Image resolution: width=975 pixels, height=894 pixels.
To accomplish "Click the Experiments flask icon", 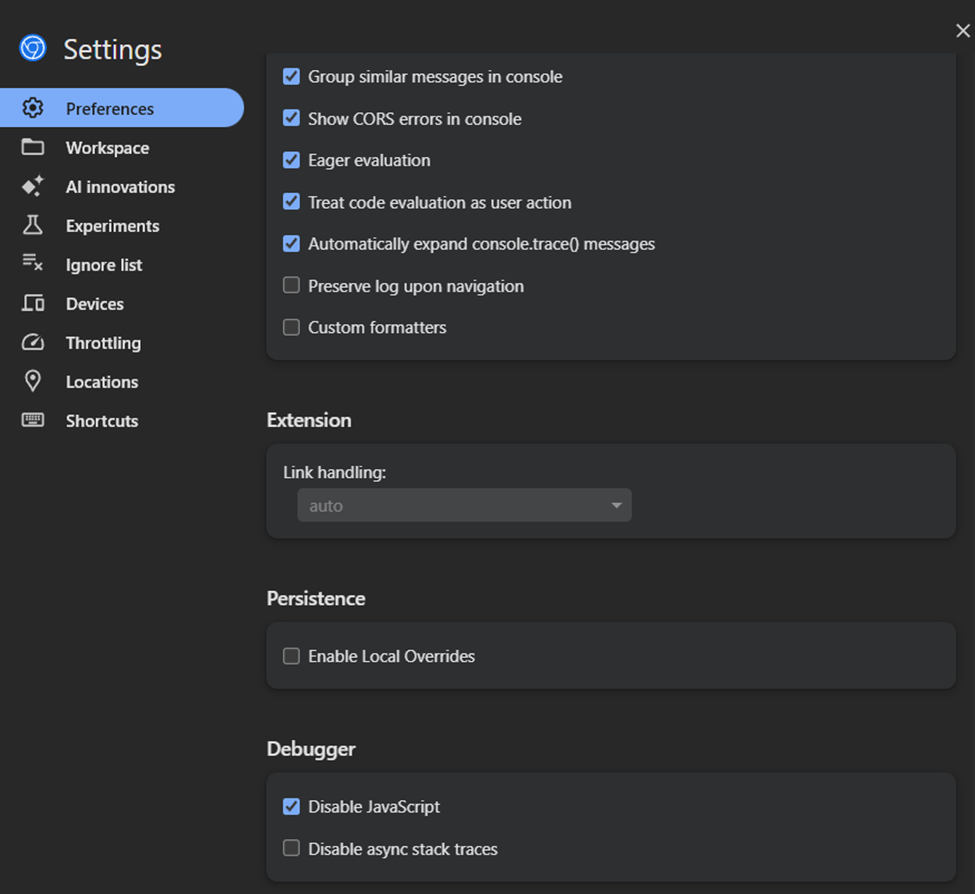I will coord(33,225).
